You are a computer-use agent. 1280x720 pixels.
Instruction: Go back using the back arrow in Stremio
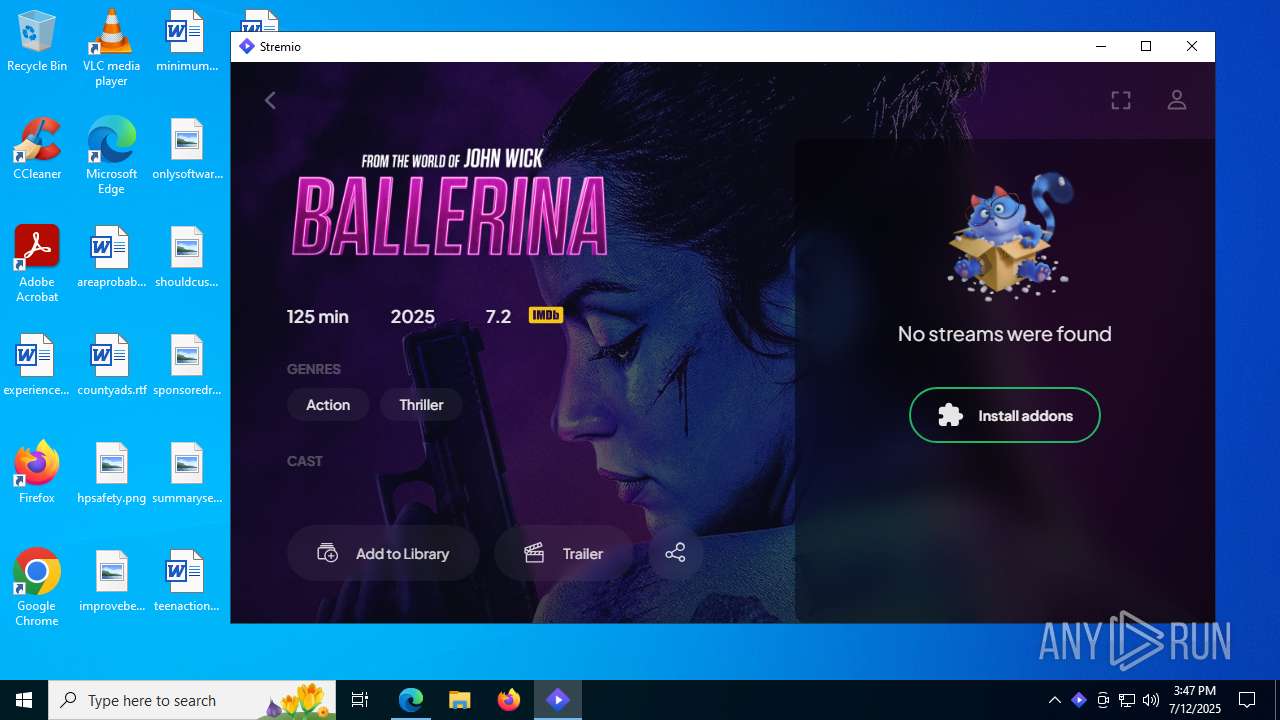tap(270, 100)
